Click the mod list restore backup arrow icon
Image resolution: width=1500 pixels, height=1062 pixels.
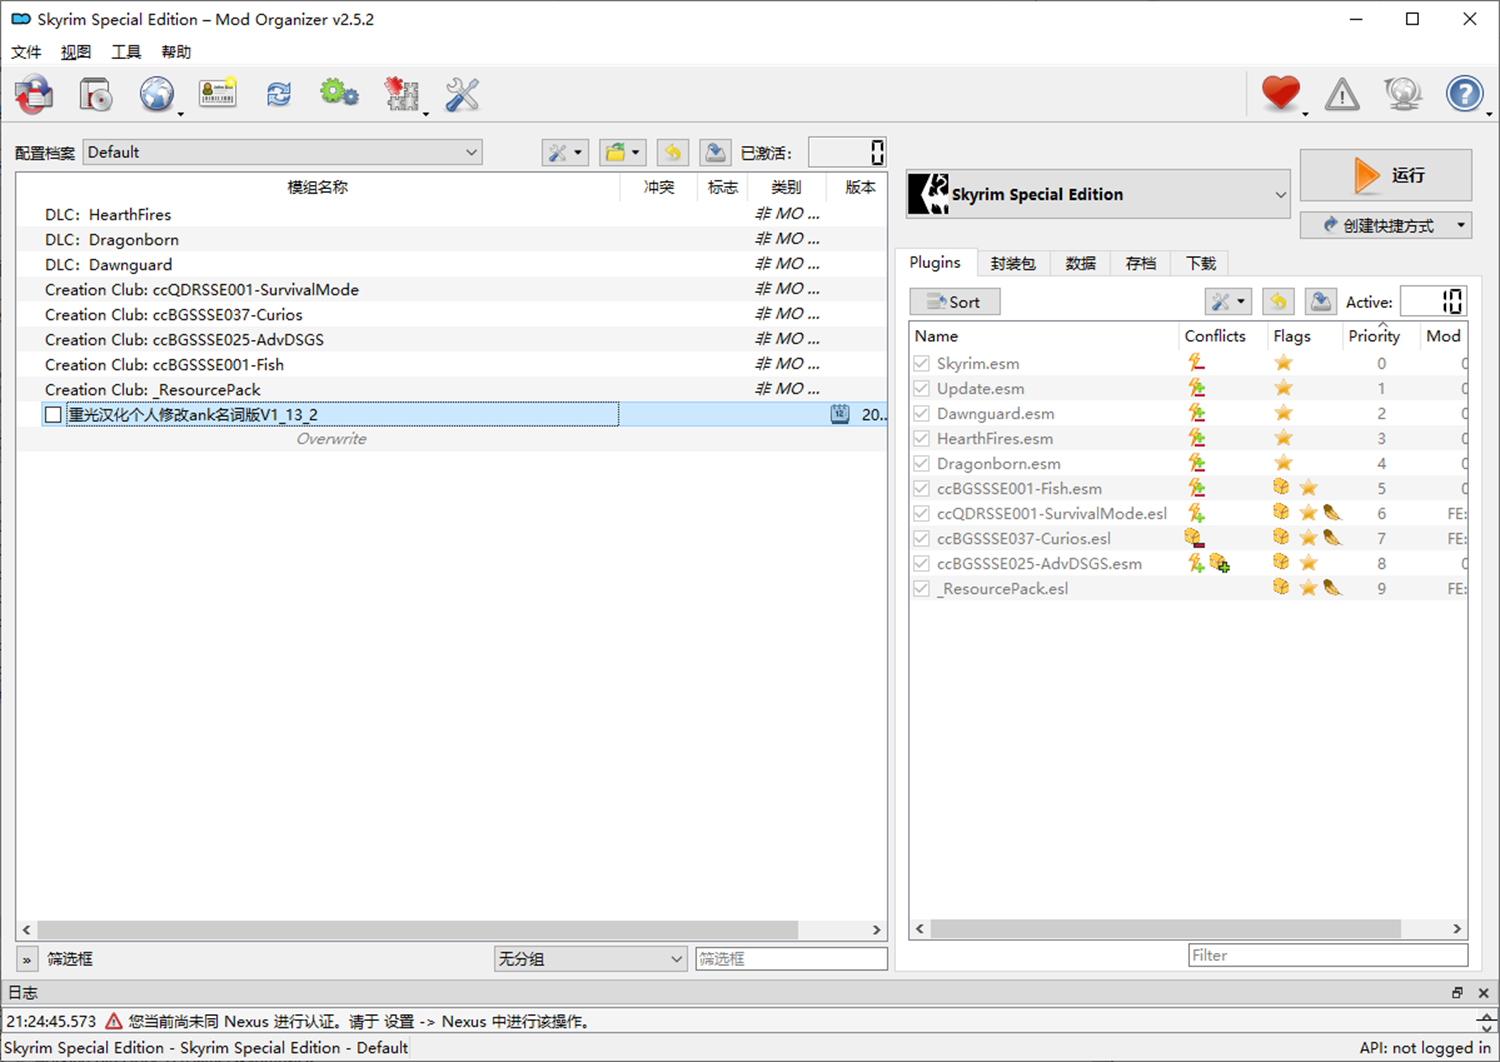point(673,153)
